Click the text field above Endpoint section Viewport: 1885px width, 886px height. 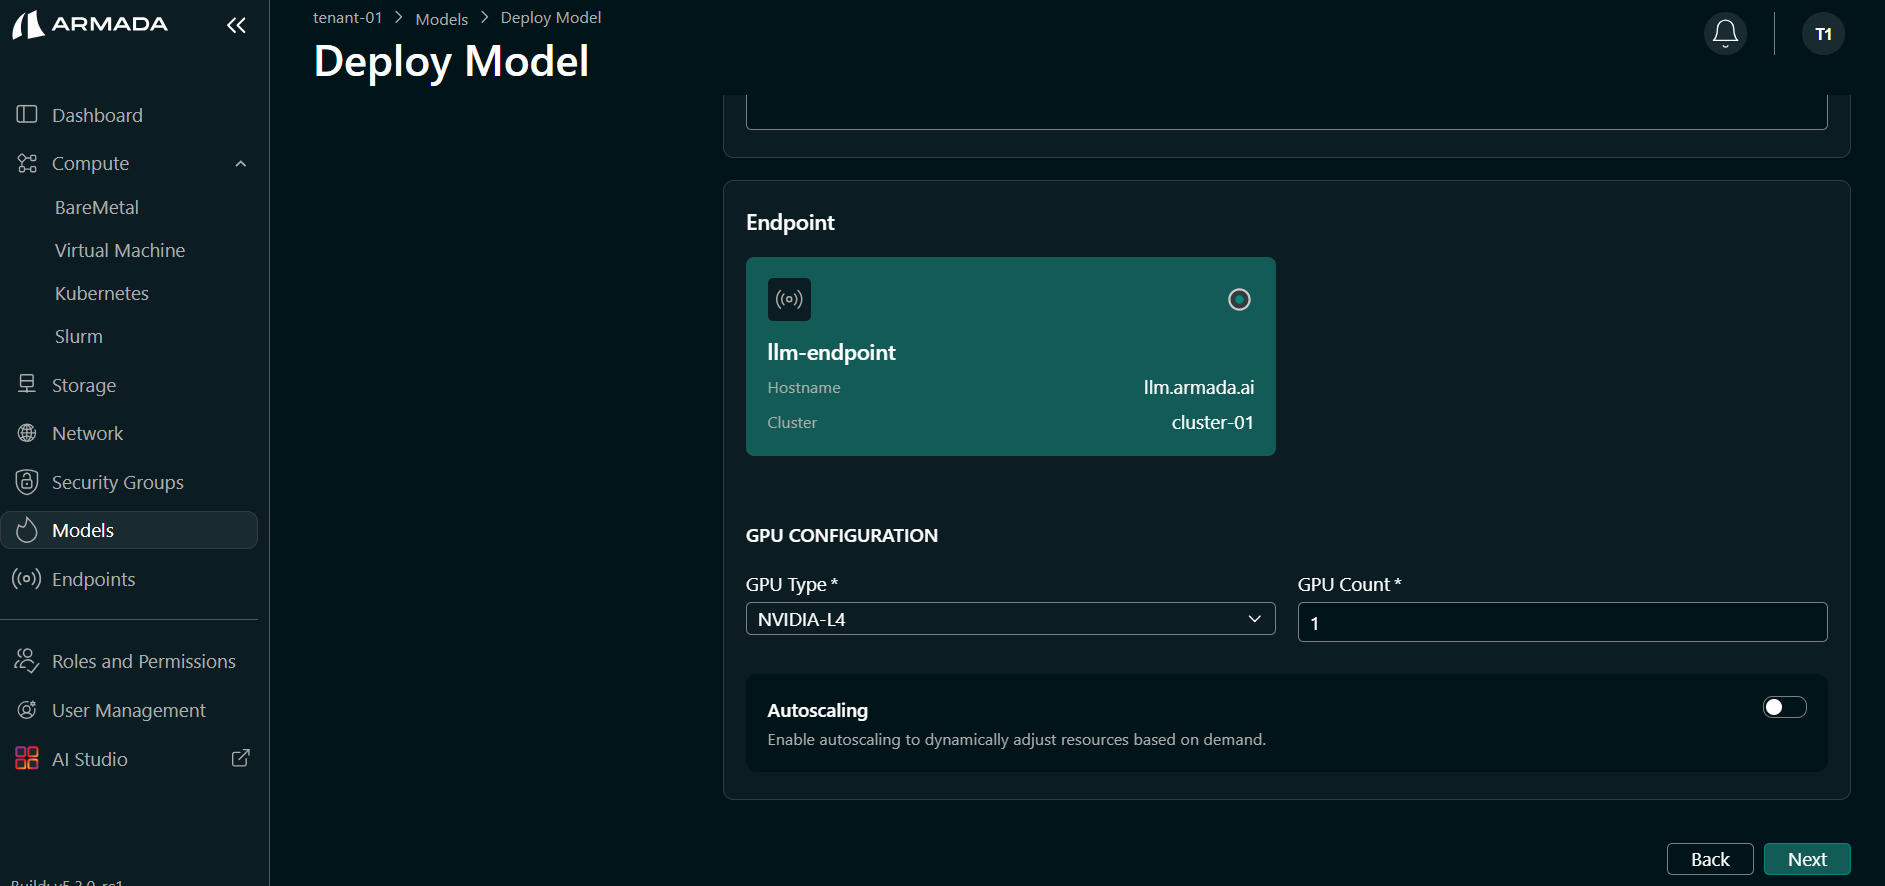point(1286,112)
